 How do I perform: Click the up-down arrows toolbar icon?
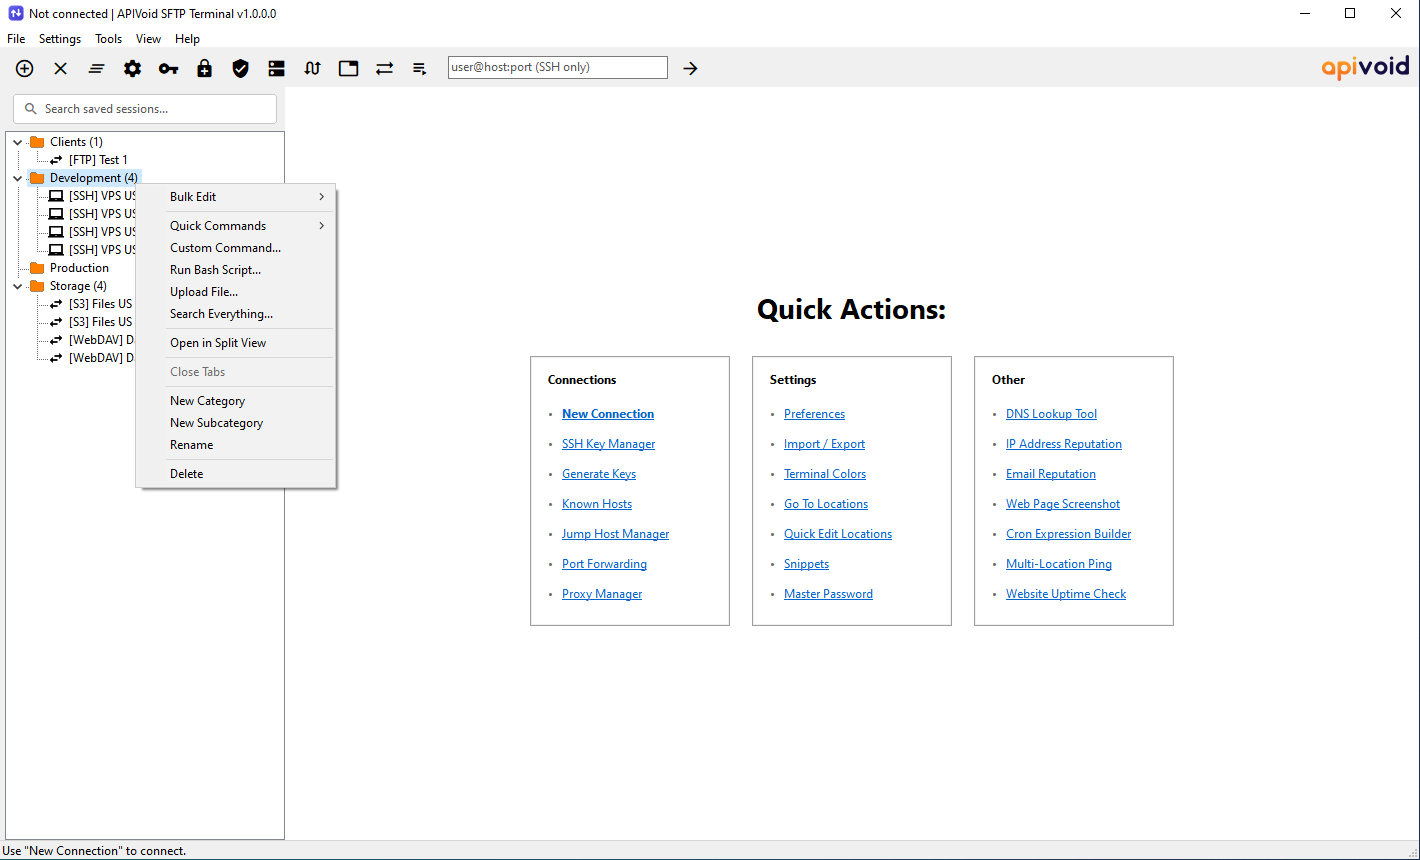(x=313, y=68)
